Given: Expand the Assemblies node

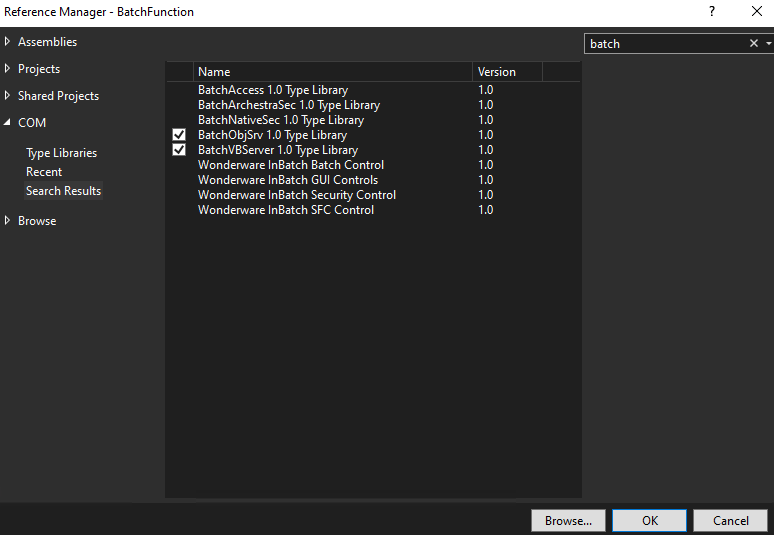Looking at the screenshot, I should click(7, 41).
